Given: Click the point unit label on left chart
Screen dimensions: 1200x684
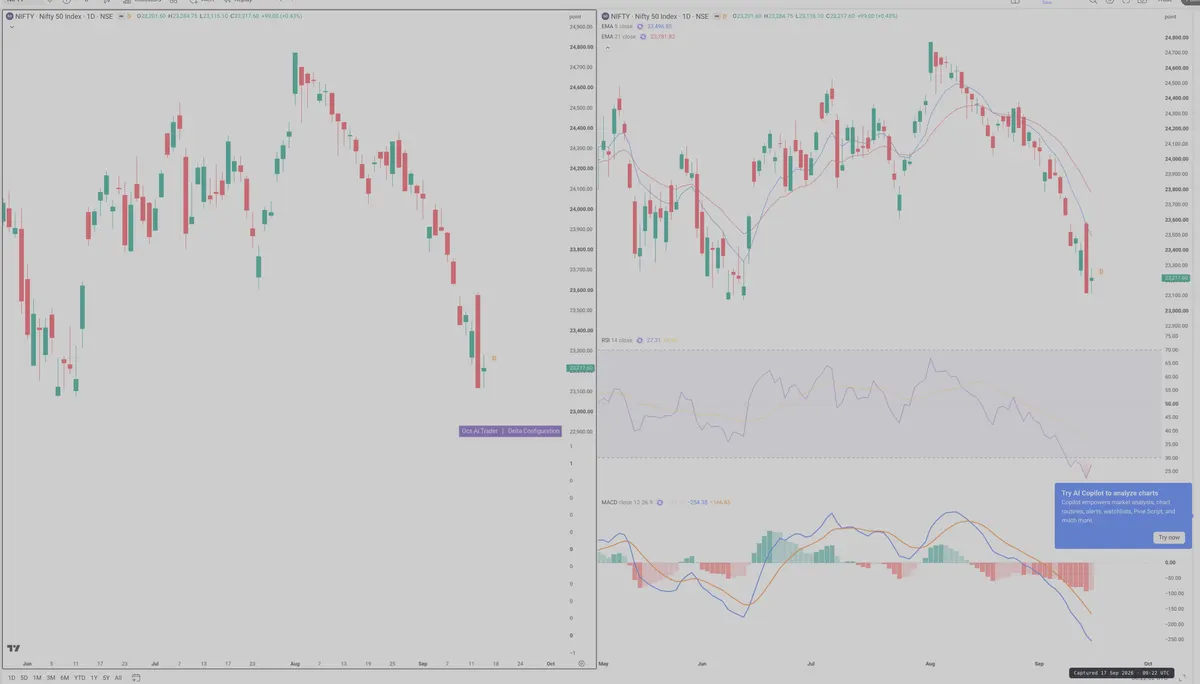Looking at the screenshot, I should point(574,17).
